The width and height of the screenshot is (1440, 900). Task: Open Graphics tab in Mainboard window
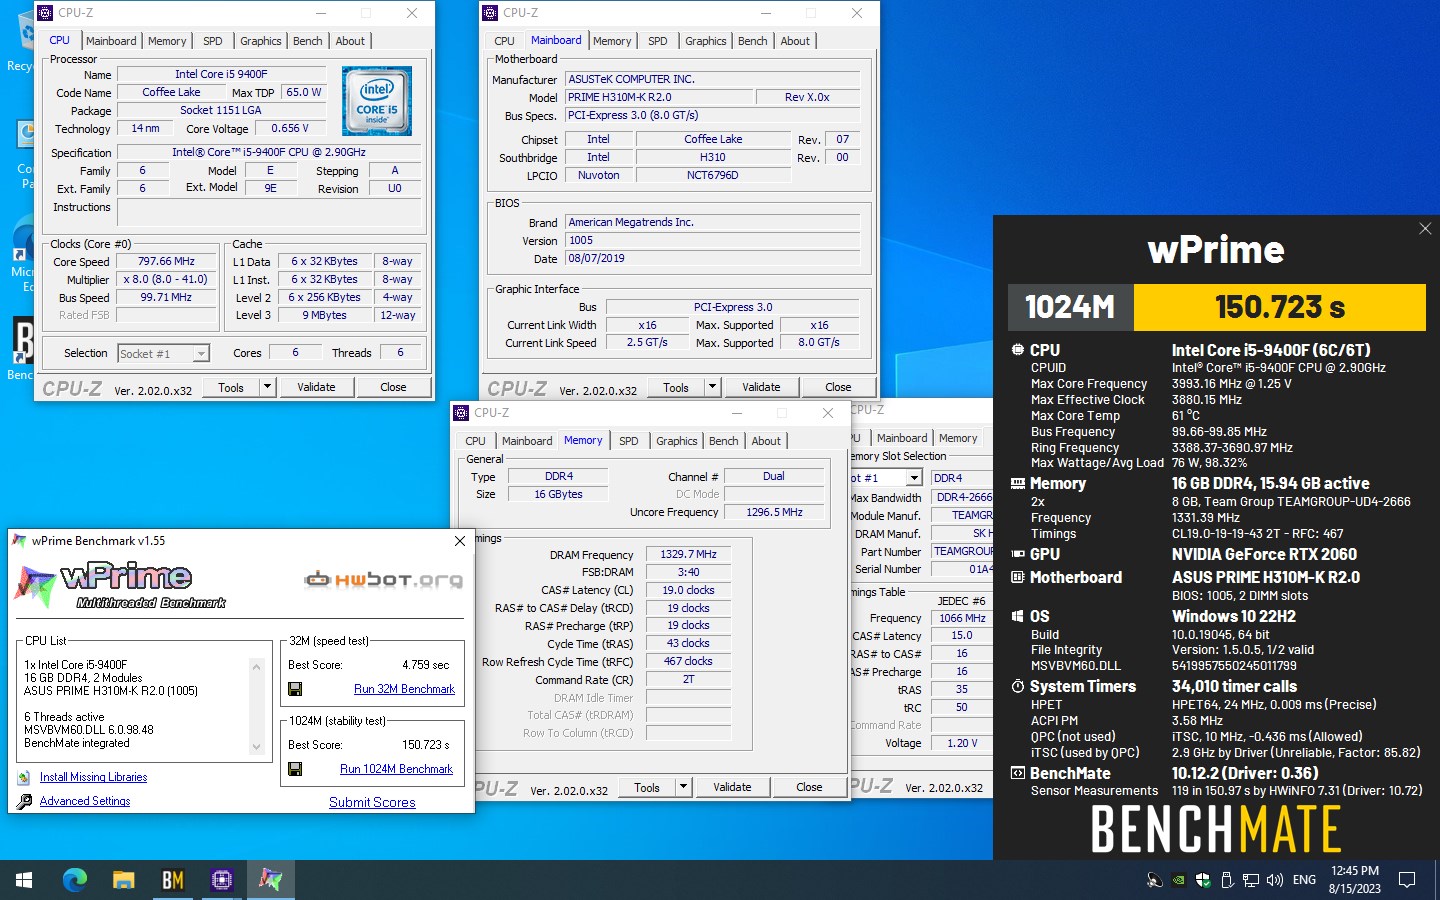pos(706,41)
